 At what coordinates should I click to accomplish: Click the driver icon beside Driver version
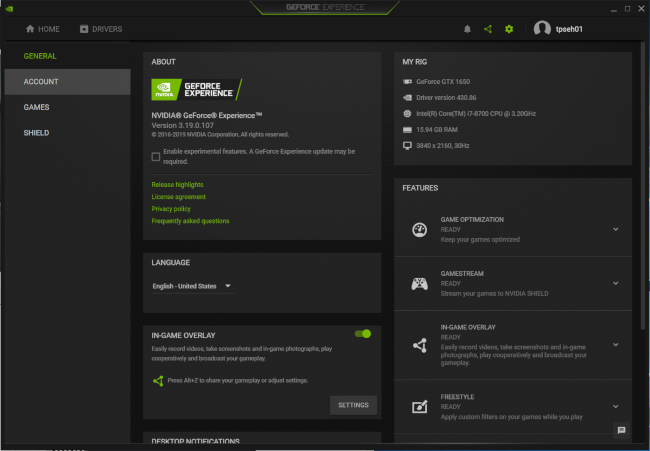[x=407, y=98]
